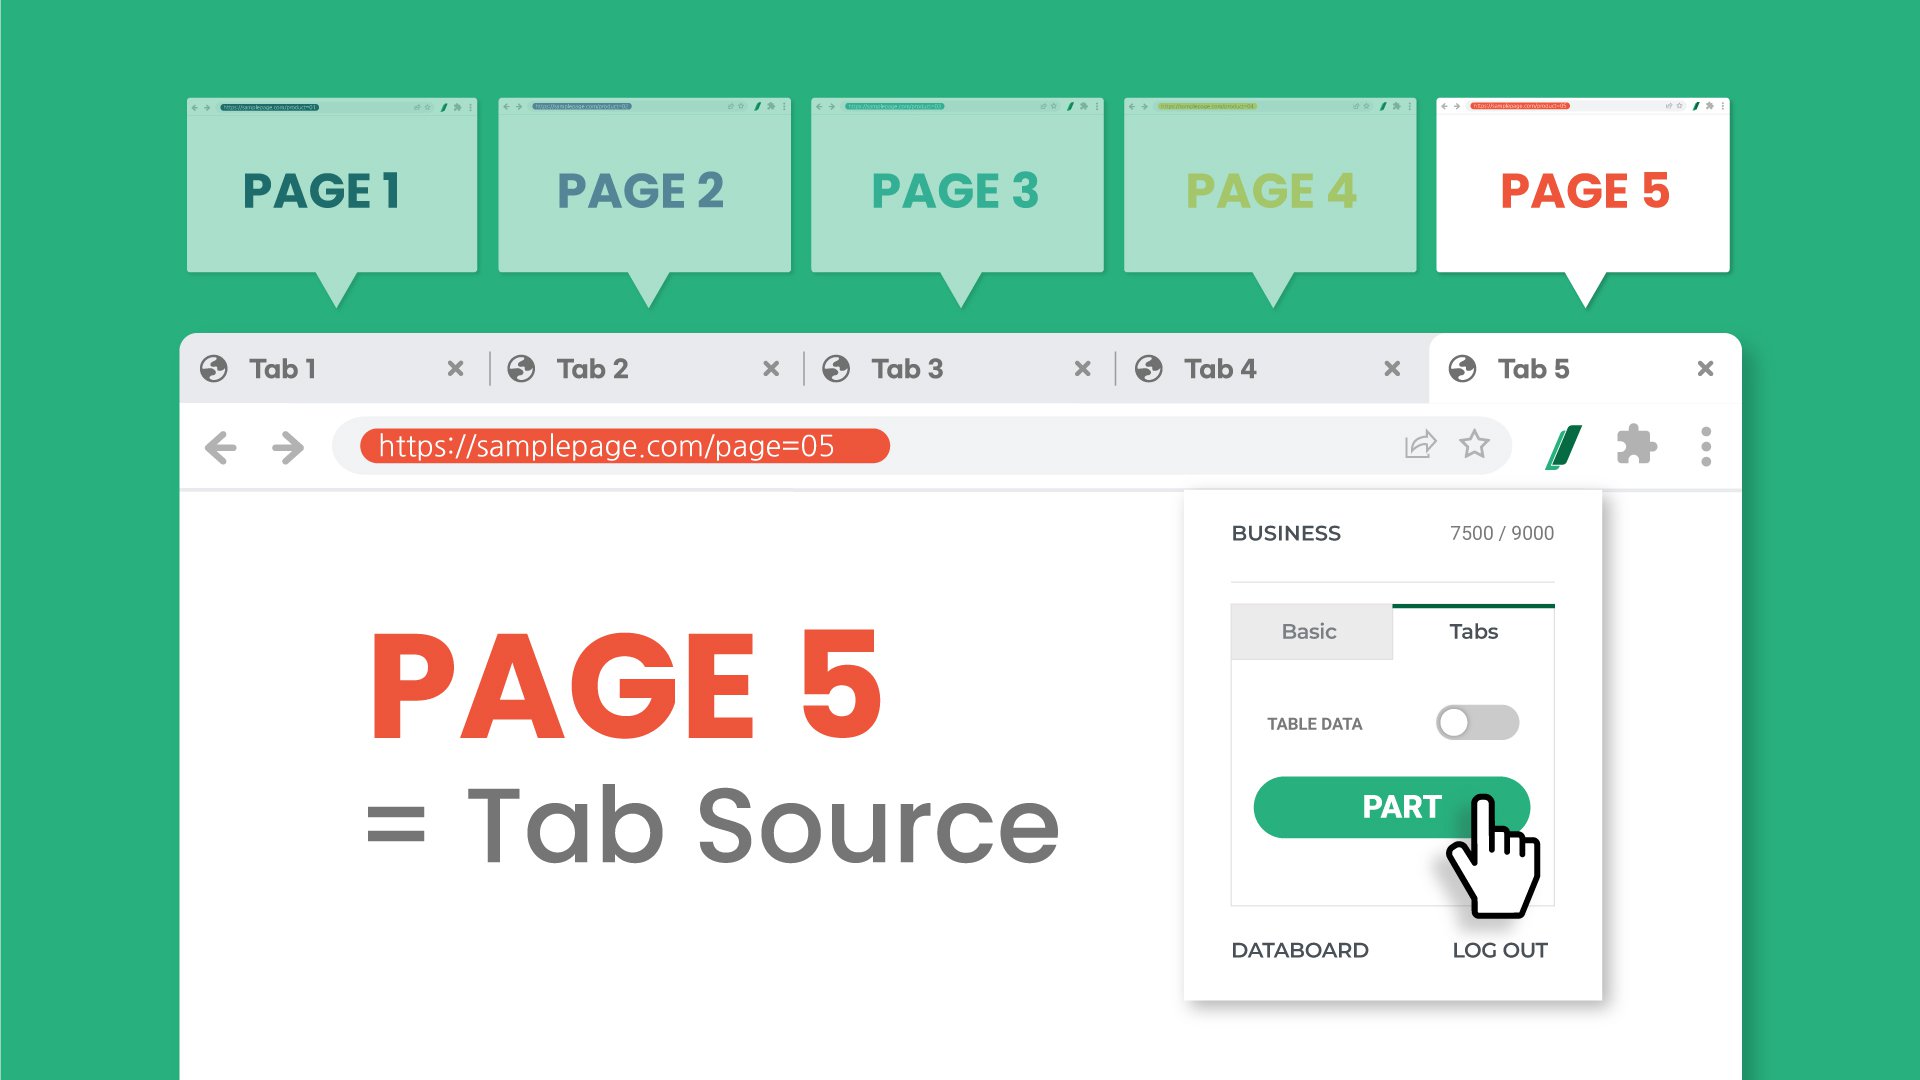Click the browser back arrow

point(220,447)
